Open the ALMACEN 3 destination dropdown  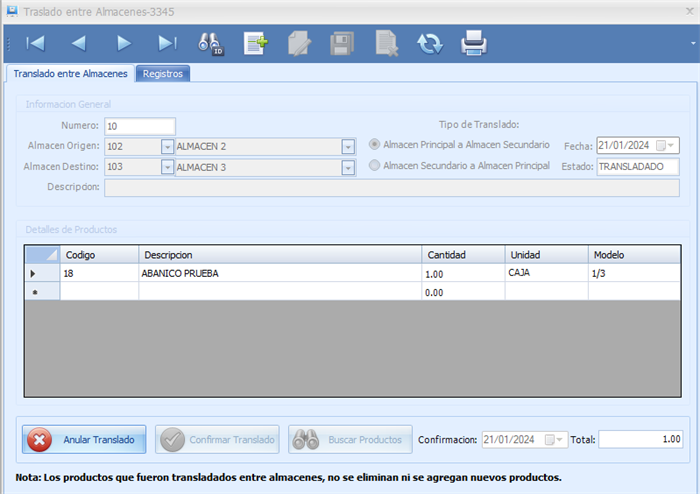tap(348, 167)
